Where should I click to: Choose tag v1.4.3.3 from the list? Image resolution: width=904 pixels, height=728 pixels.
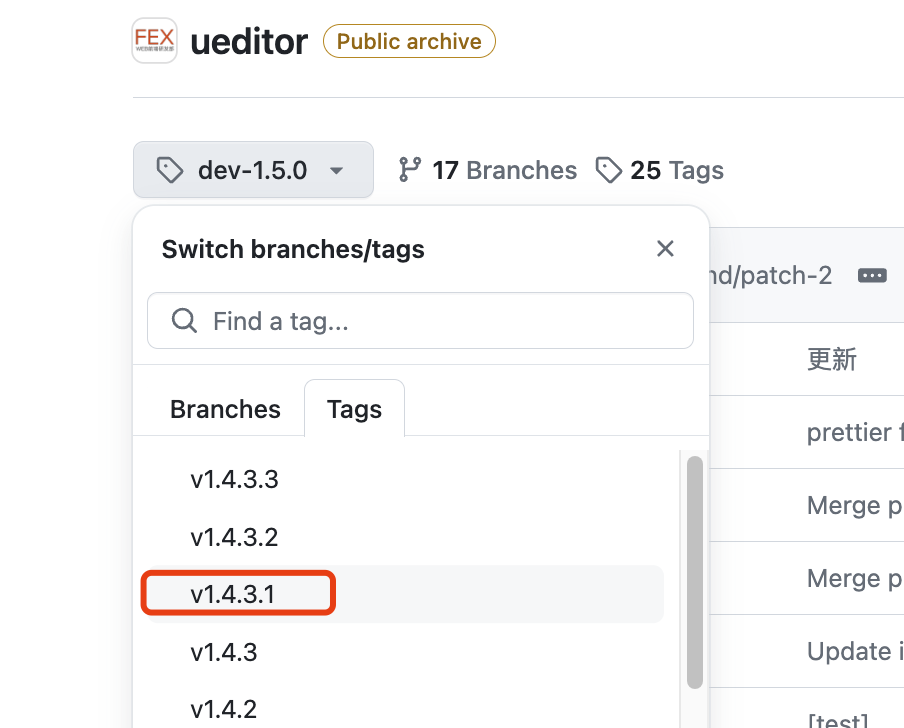[234, 479]
